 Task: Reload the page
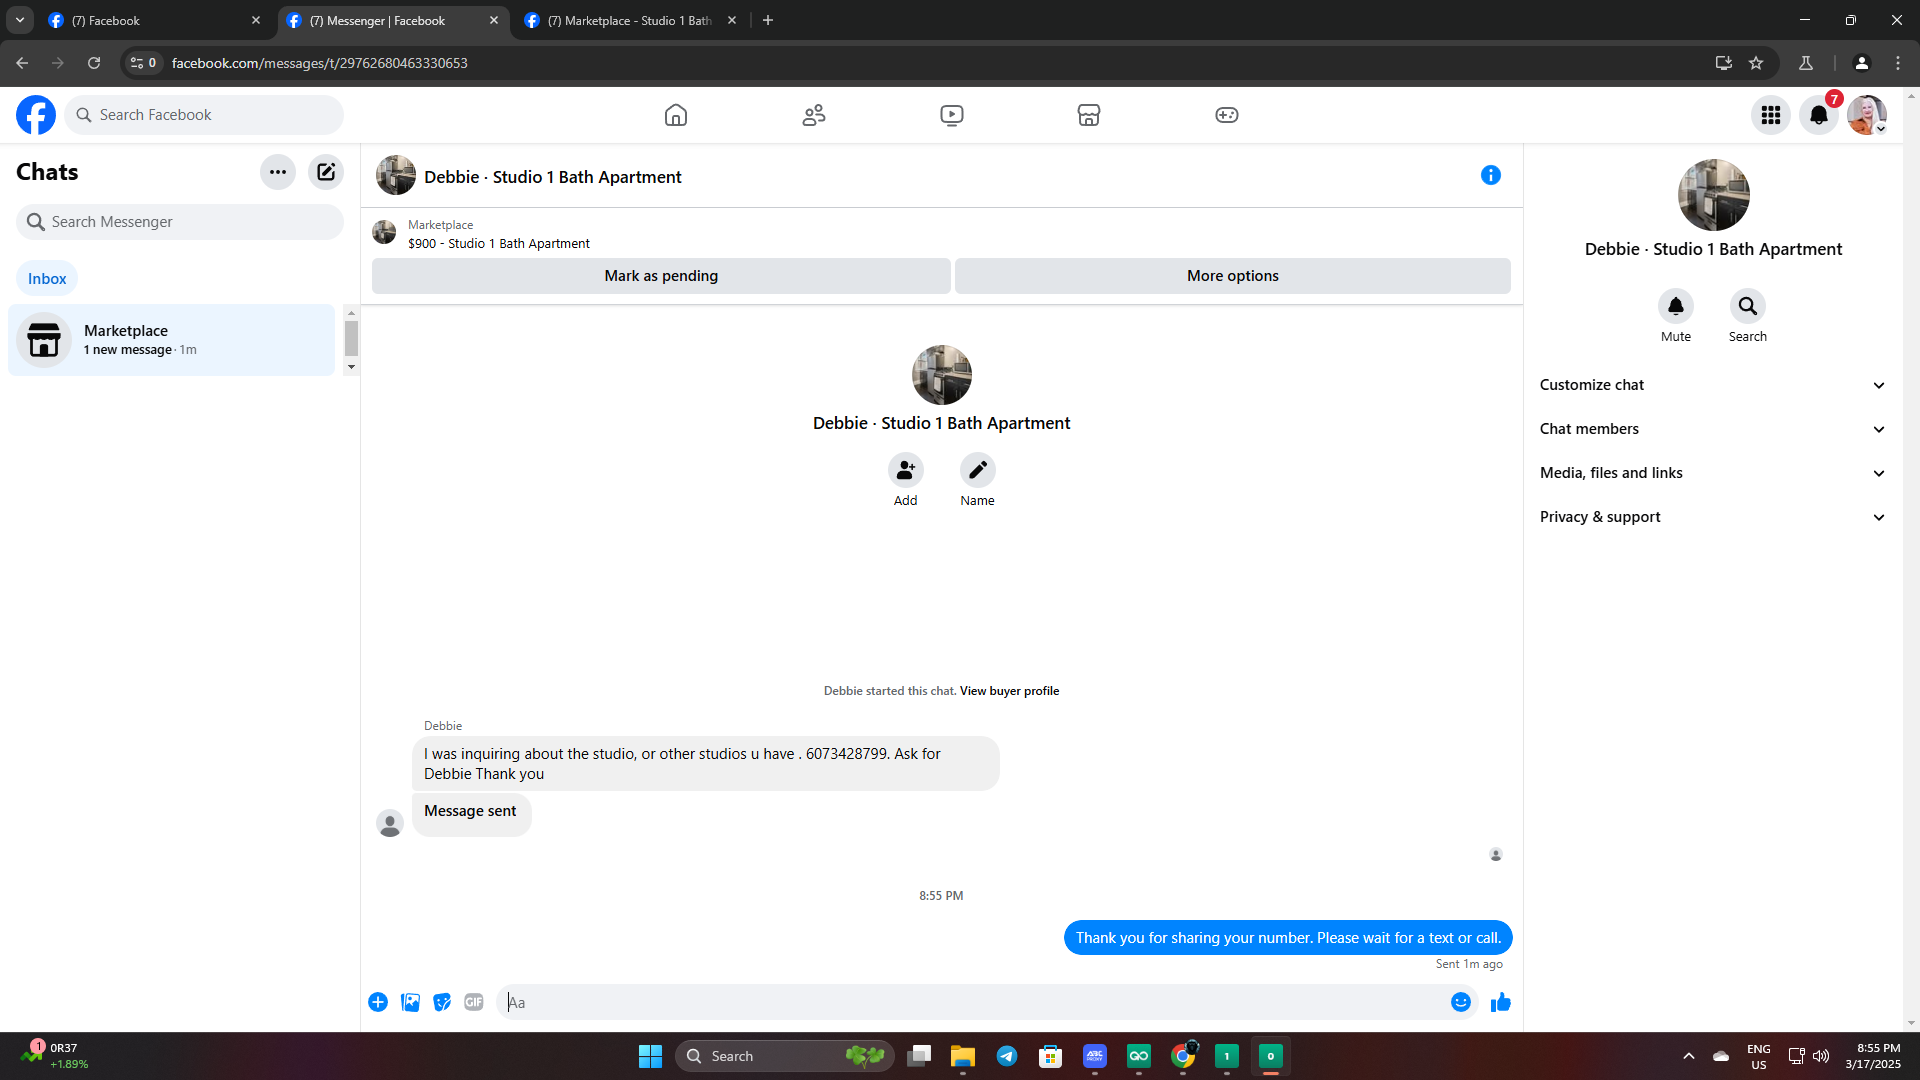point(94,63)
